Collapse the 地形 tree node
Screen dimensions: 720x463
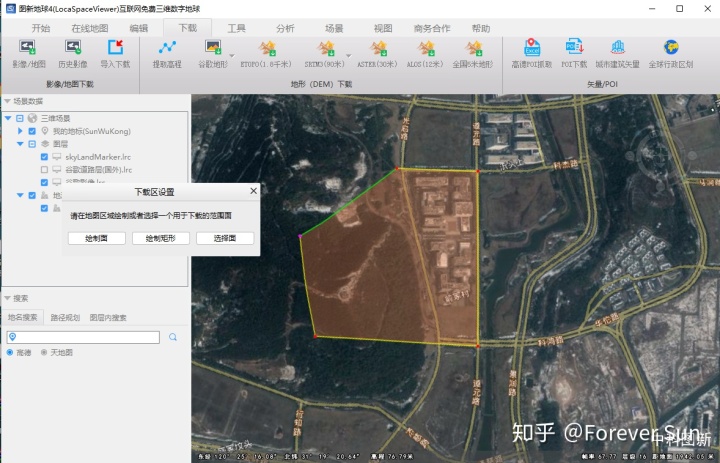tap(20, 195)
